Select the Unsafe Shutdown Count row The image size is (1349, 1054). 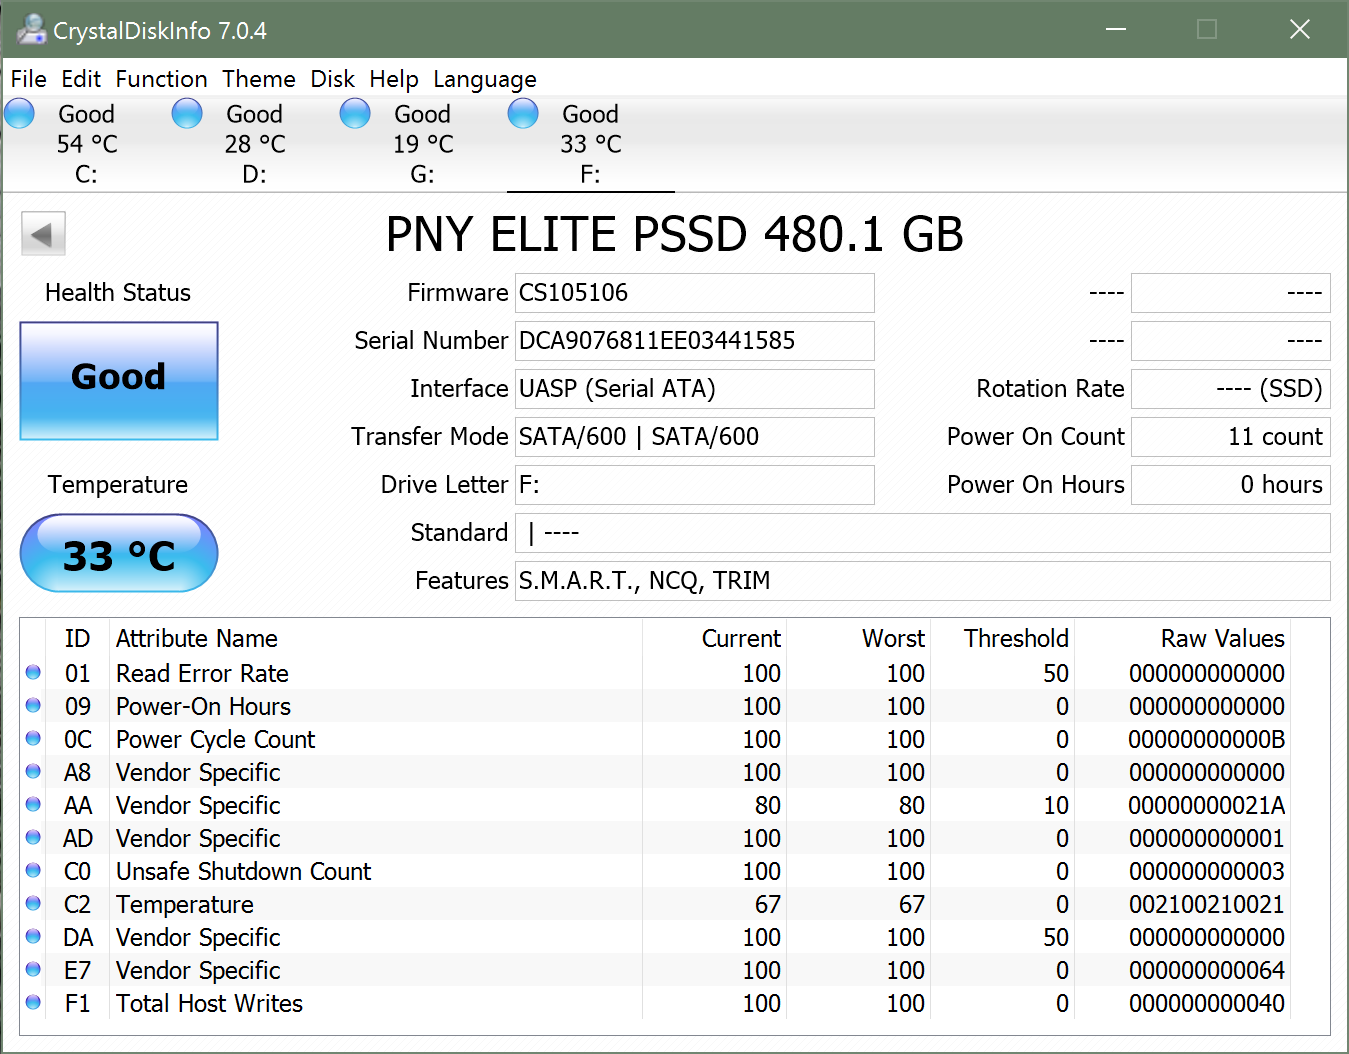pyautogui.click(x=243, y=871)
